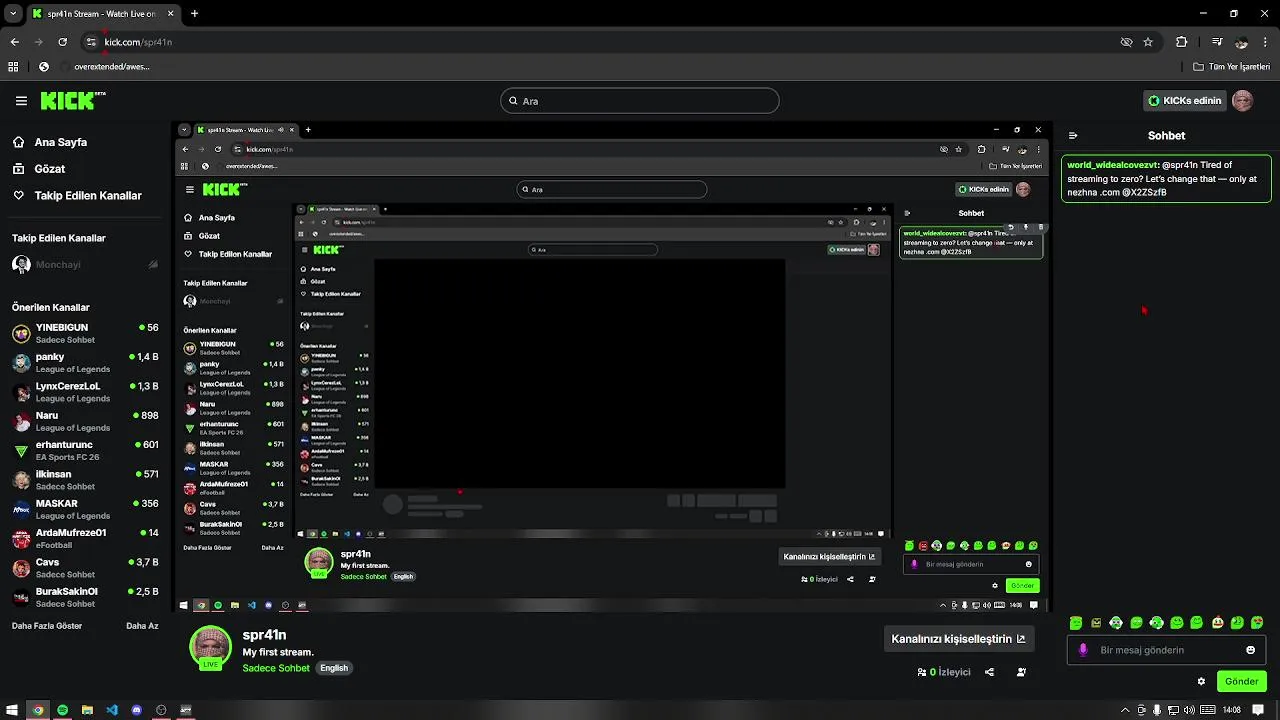
Task: Click the purple chat identity icon
Action: [1082, 650]
